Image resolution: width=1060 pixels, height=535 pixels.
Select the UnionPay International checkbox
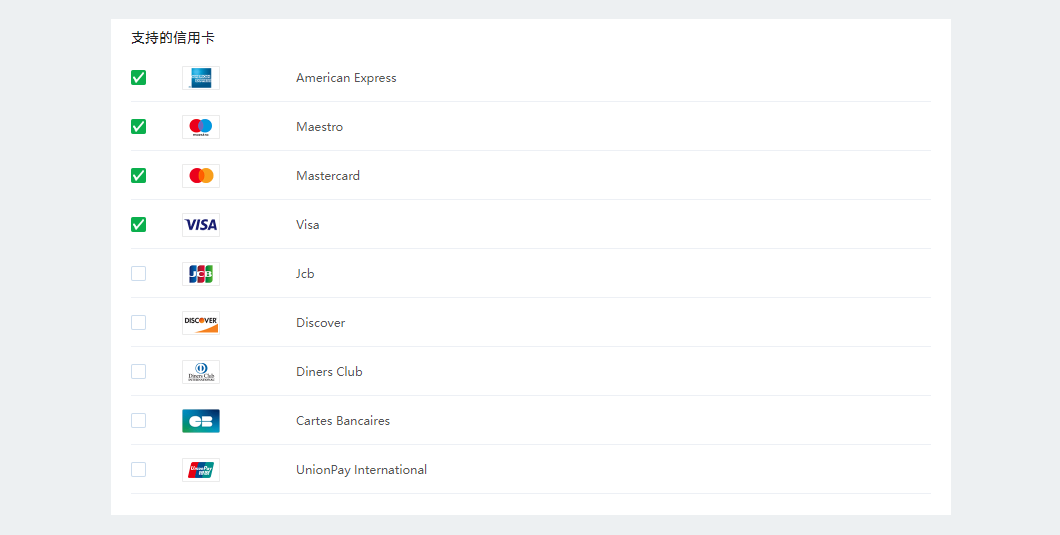point(139,470)
